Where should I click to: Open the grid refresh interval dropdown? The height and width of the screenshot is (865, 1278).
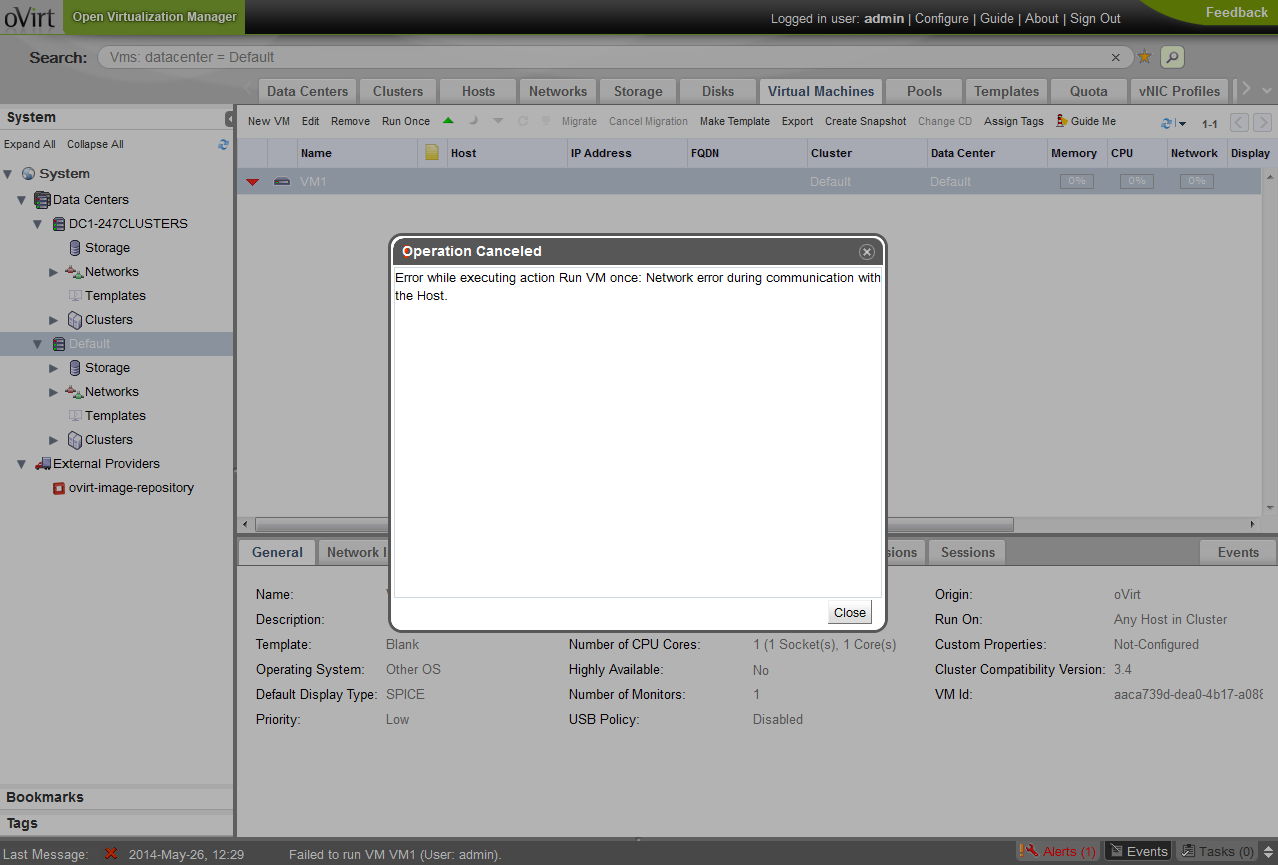tap(1182, 124)
